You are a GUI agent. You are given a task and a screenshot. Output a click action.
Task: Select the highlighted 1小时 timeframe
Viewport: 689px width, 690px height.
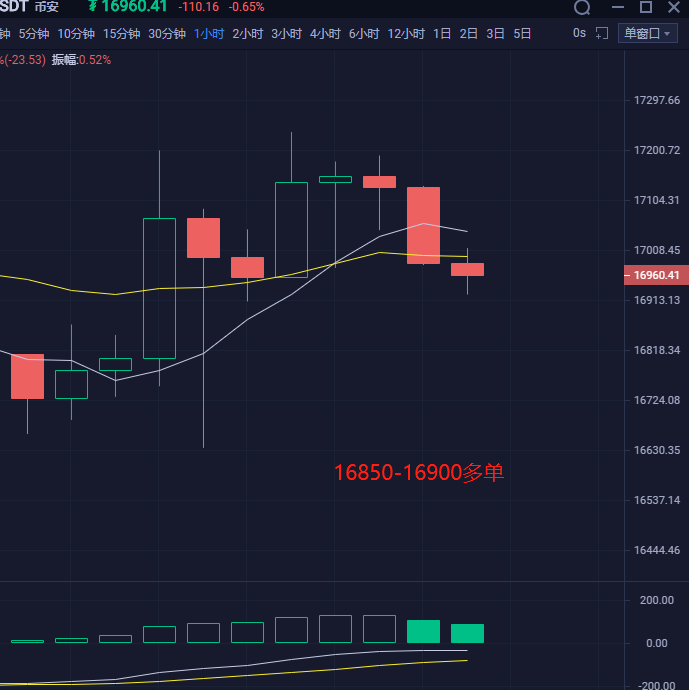(208, 33)
